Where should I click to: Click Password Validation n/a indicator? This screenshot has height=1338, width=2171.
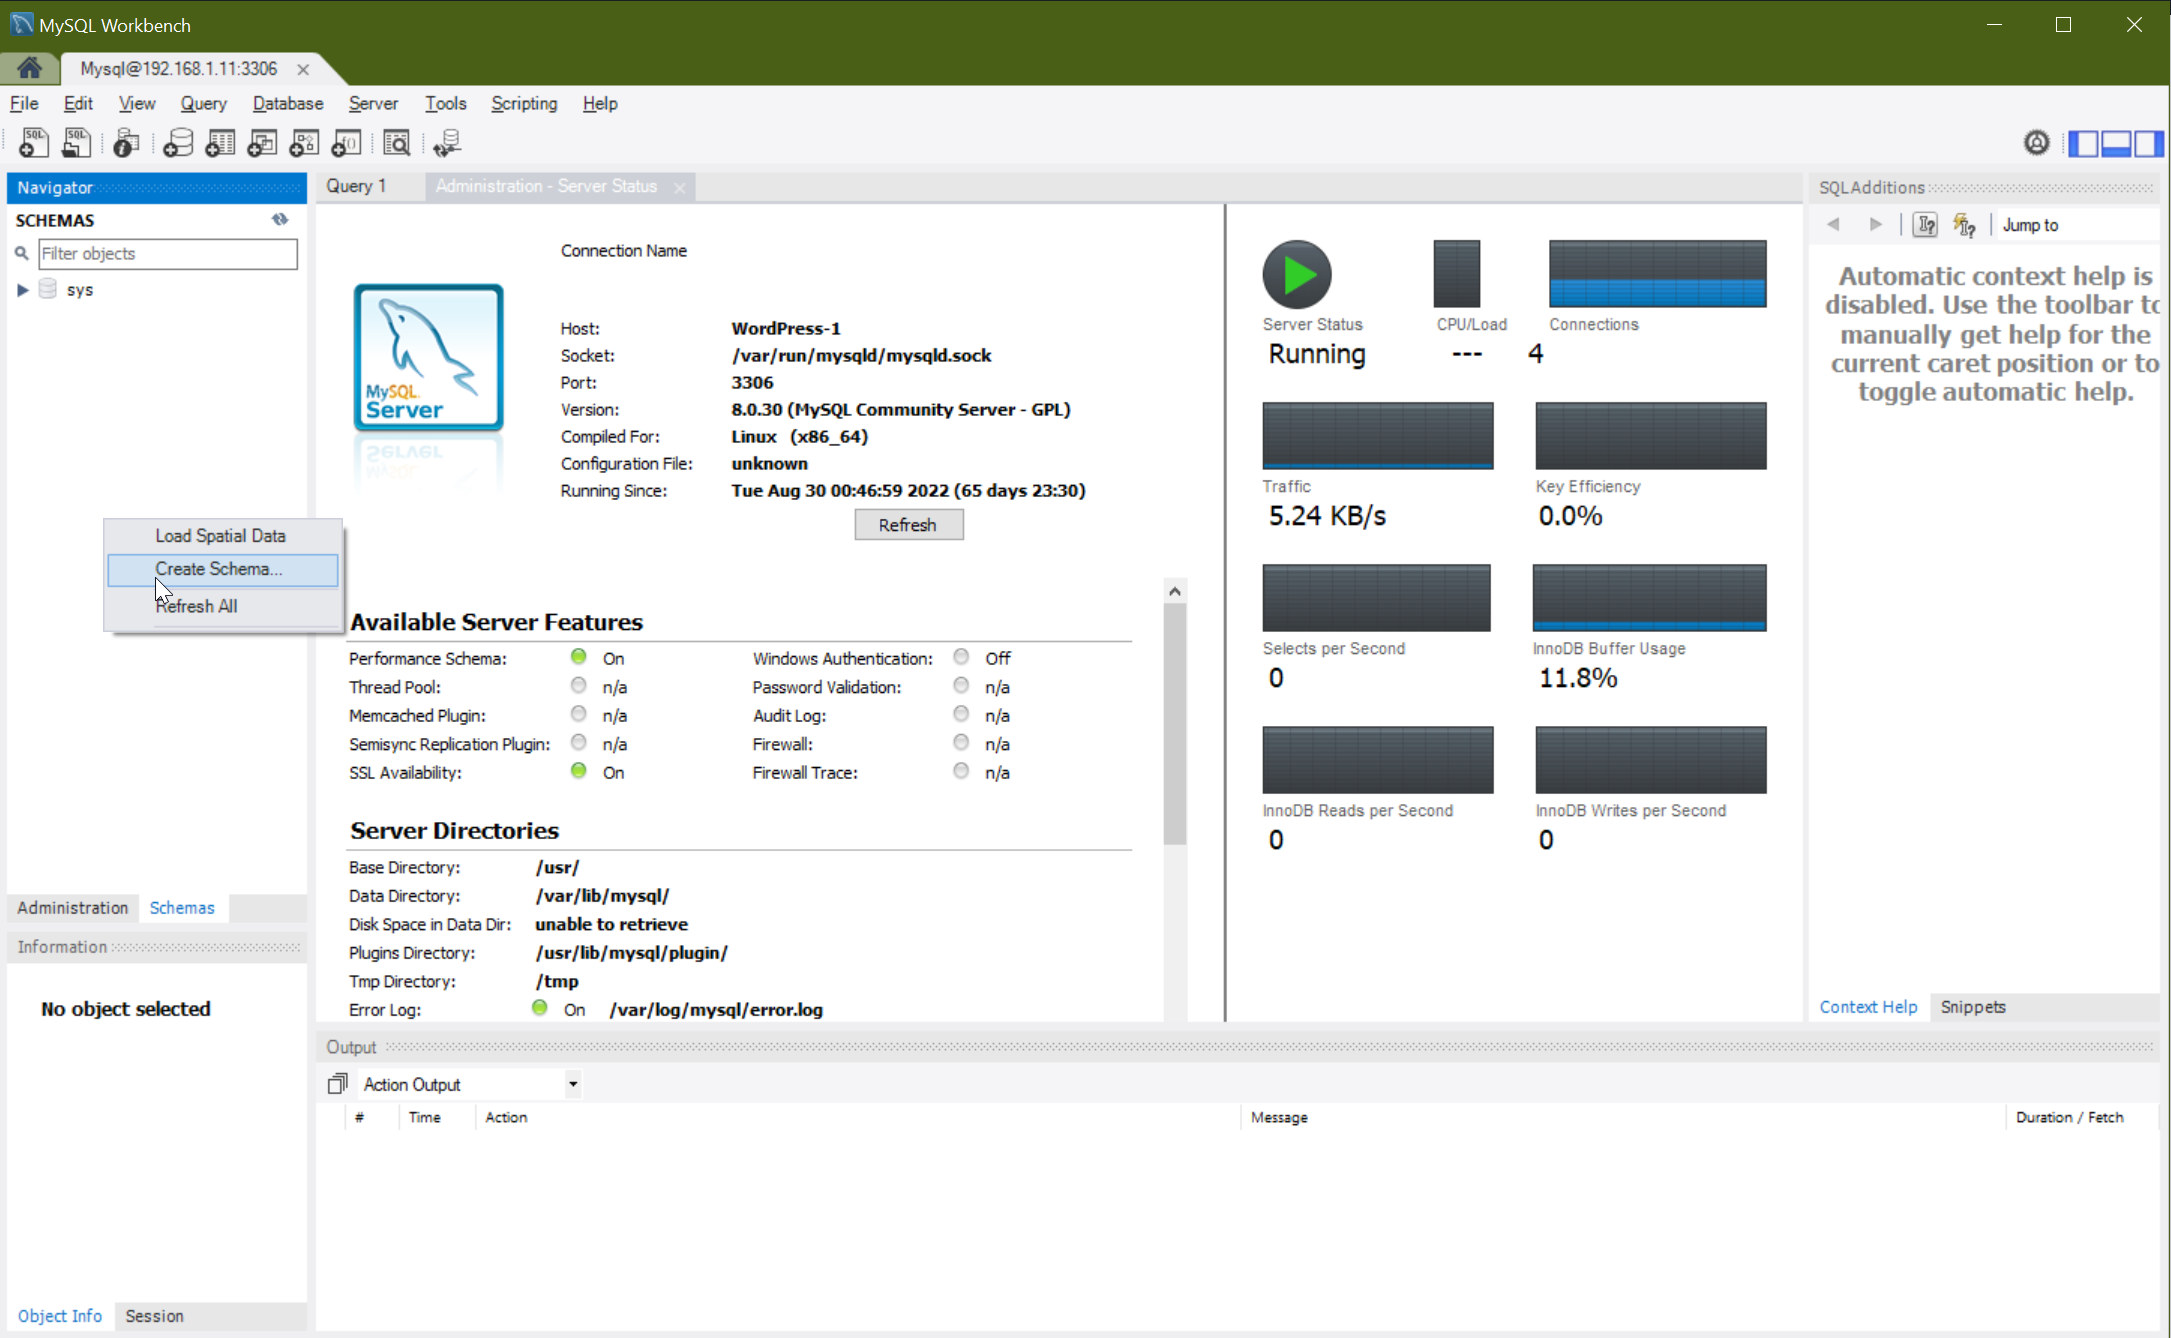pyautogui.click(x=961, y=685)
